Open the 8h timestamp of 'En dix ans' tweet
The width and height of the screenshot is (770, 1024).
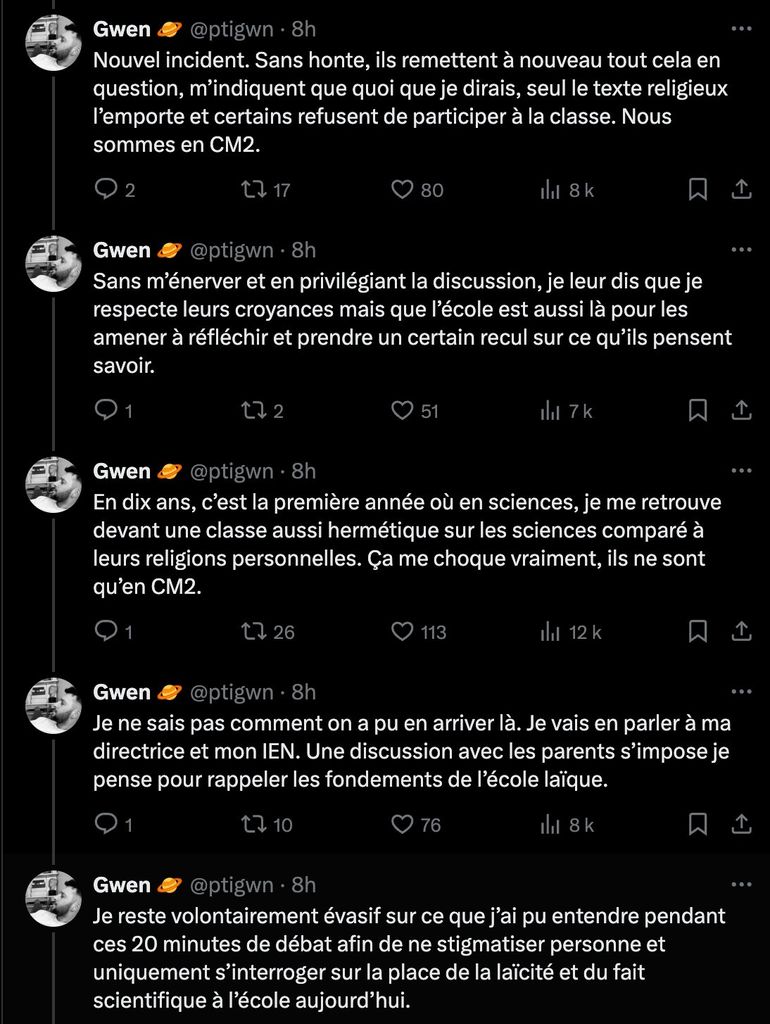click(303, 471)
